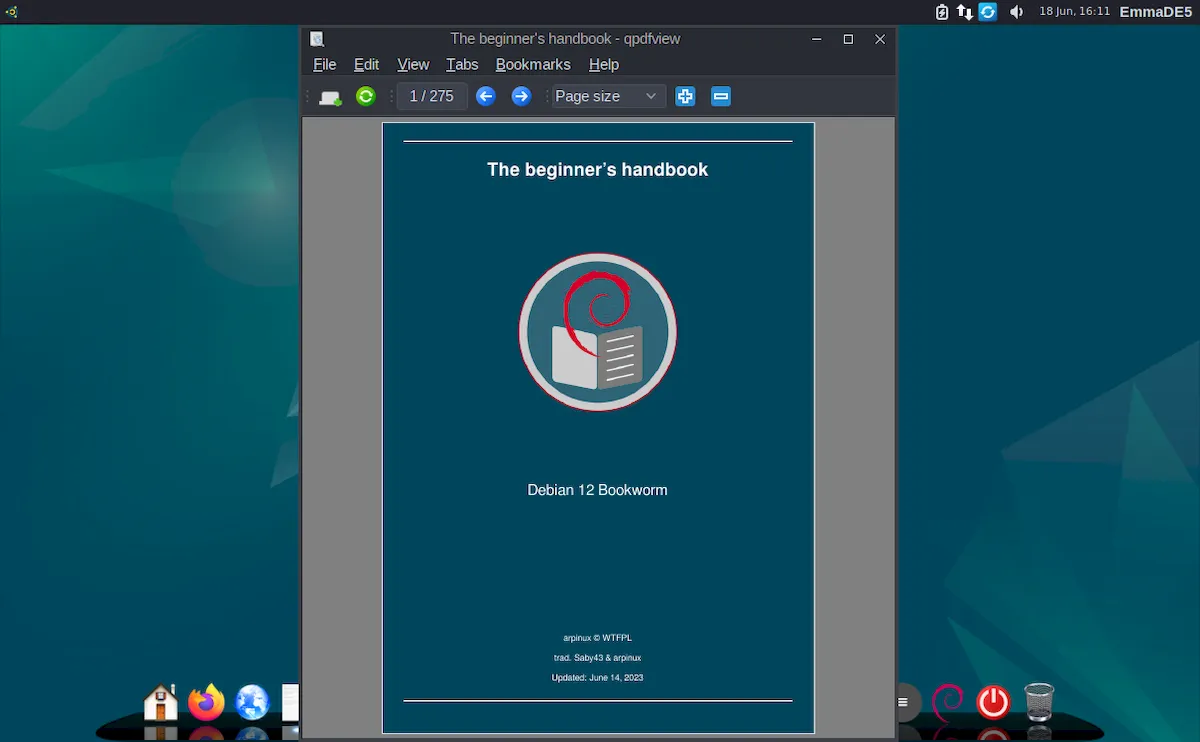This screenshot has width=1200, height=742.
Task: Click the blue sync update tray icon
Action: point(988,12)
